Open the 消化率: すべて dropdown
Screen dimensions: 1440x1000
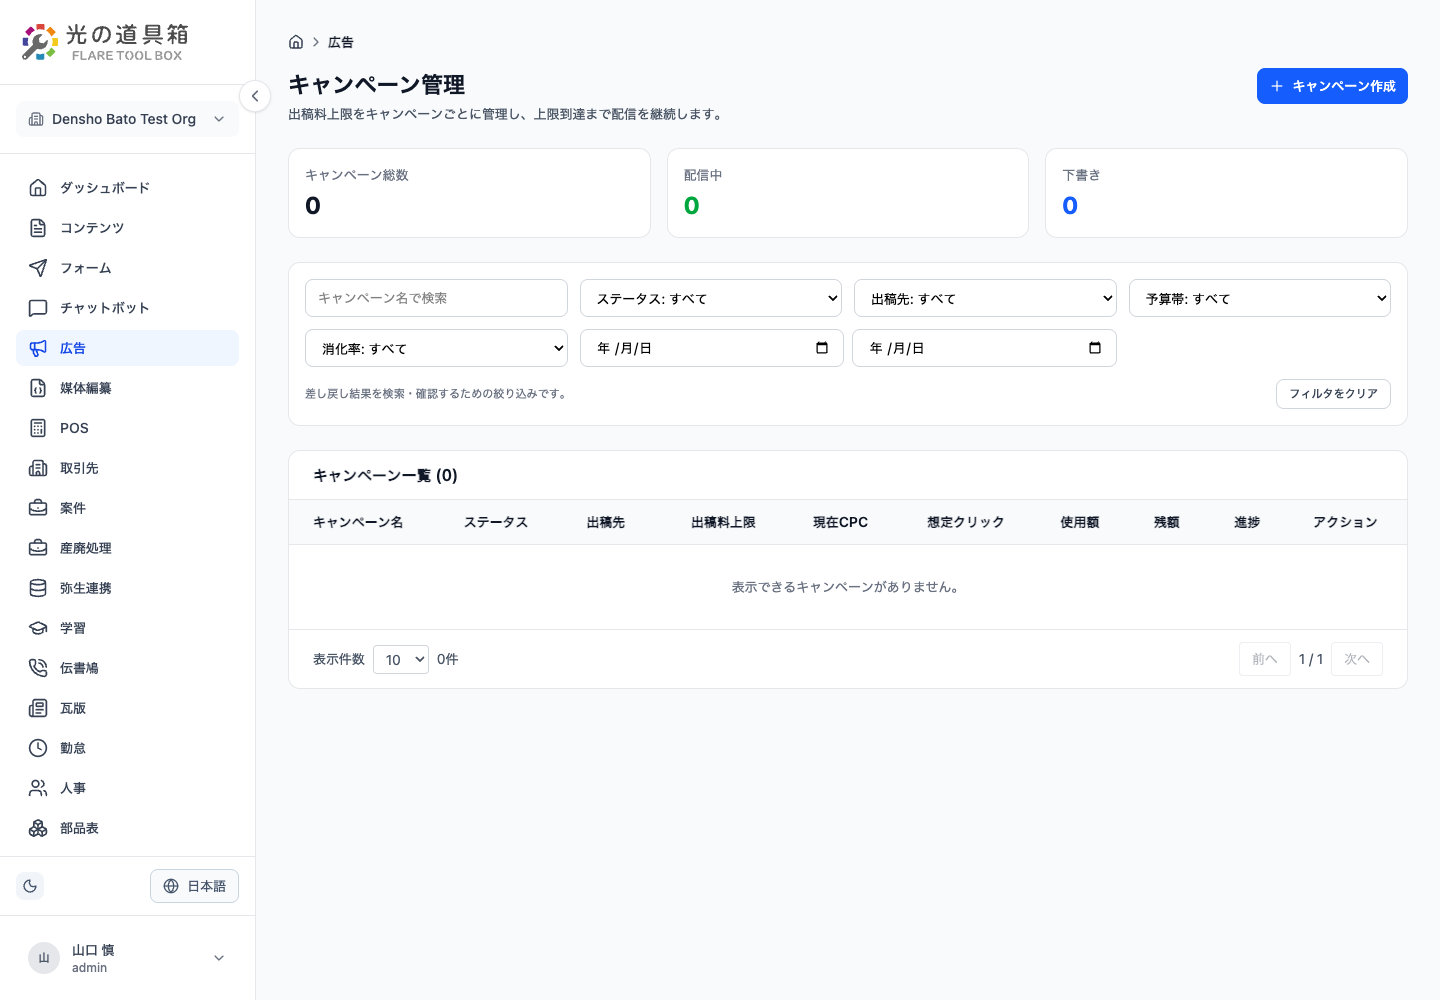click(x=436, y=348)
